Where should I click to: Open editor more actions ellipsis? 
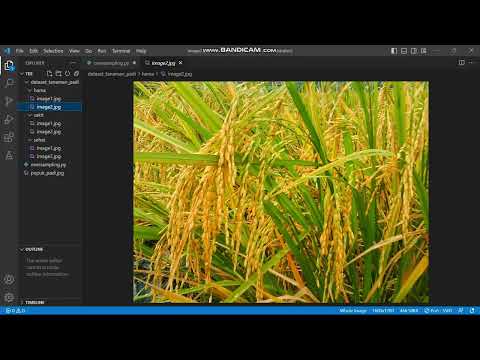pyautogui.click(x=471, y=62)
